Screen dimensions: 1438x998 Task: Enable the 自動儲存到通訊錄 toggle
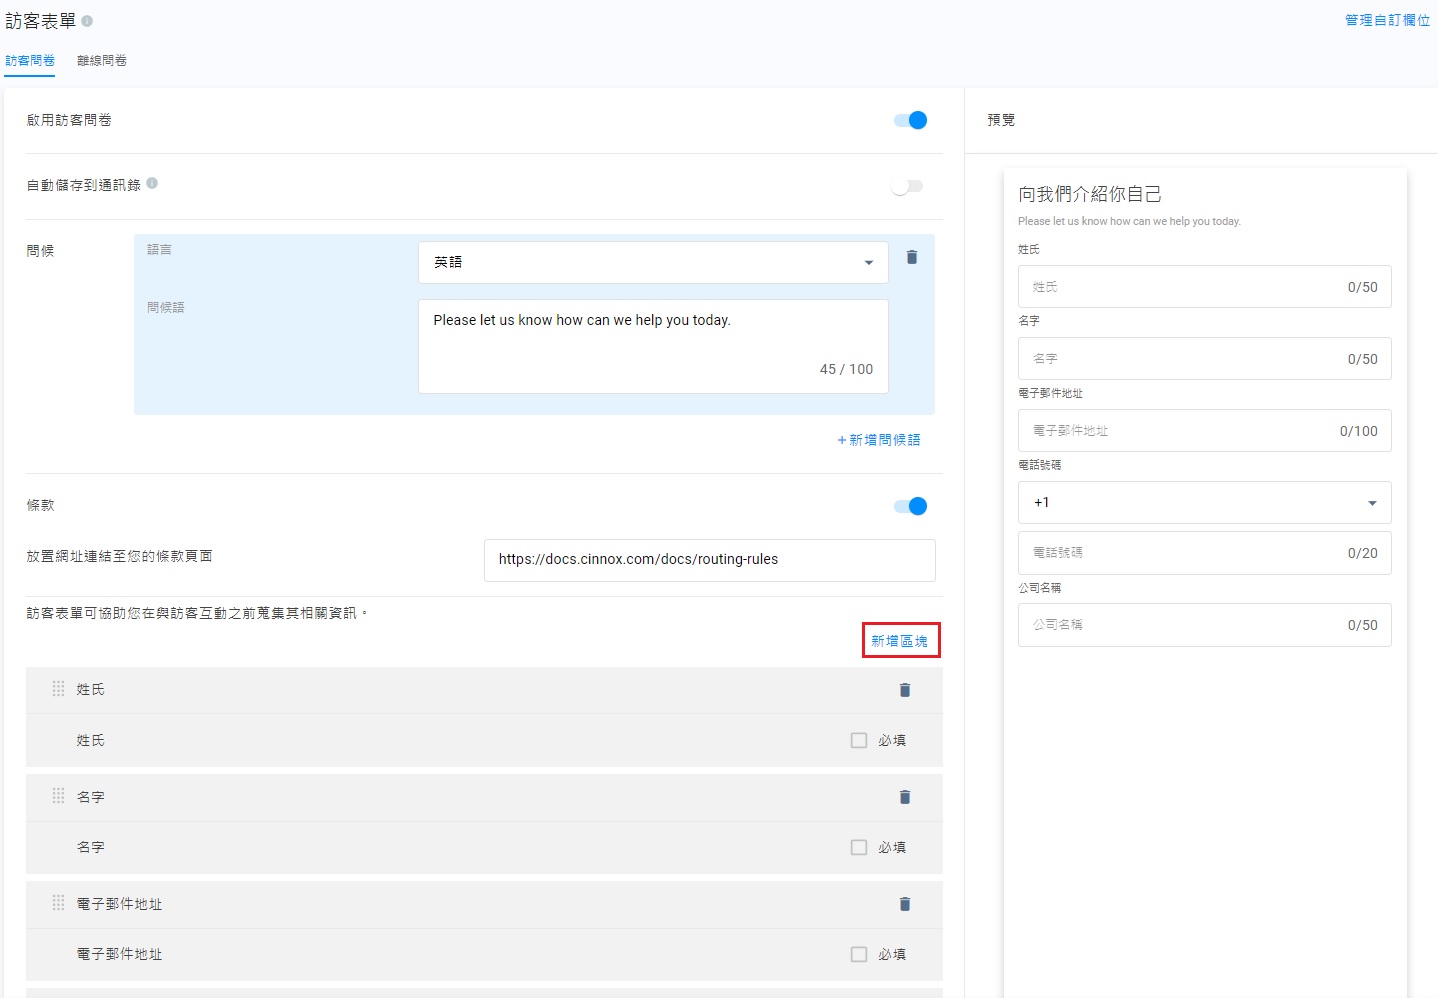click(x=908, y=186)
